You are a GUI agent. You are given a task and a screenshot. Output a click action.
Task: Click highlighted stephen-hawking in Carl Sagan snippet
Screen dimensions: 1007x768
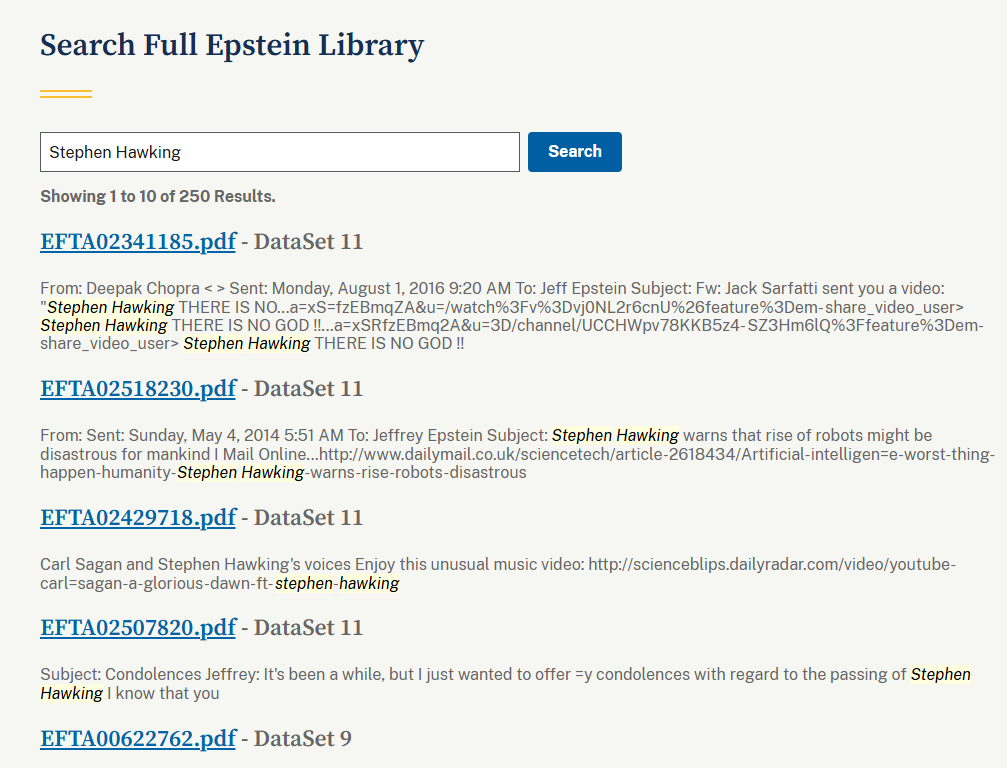tap(337, 584)
